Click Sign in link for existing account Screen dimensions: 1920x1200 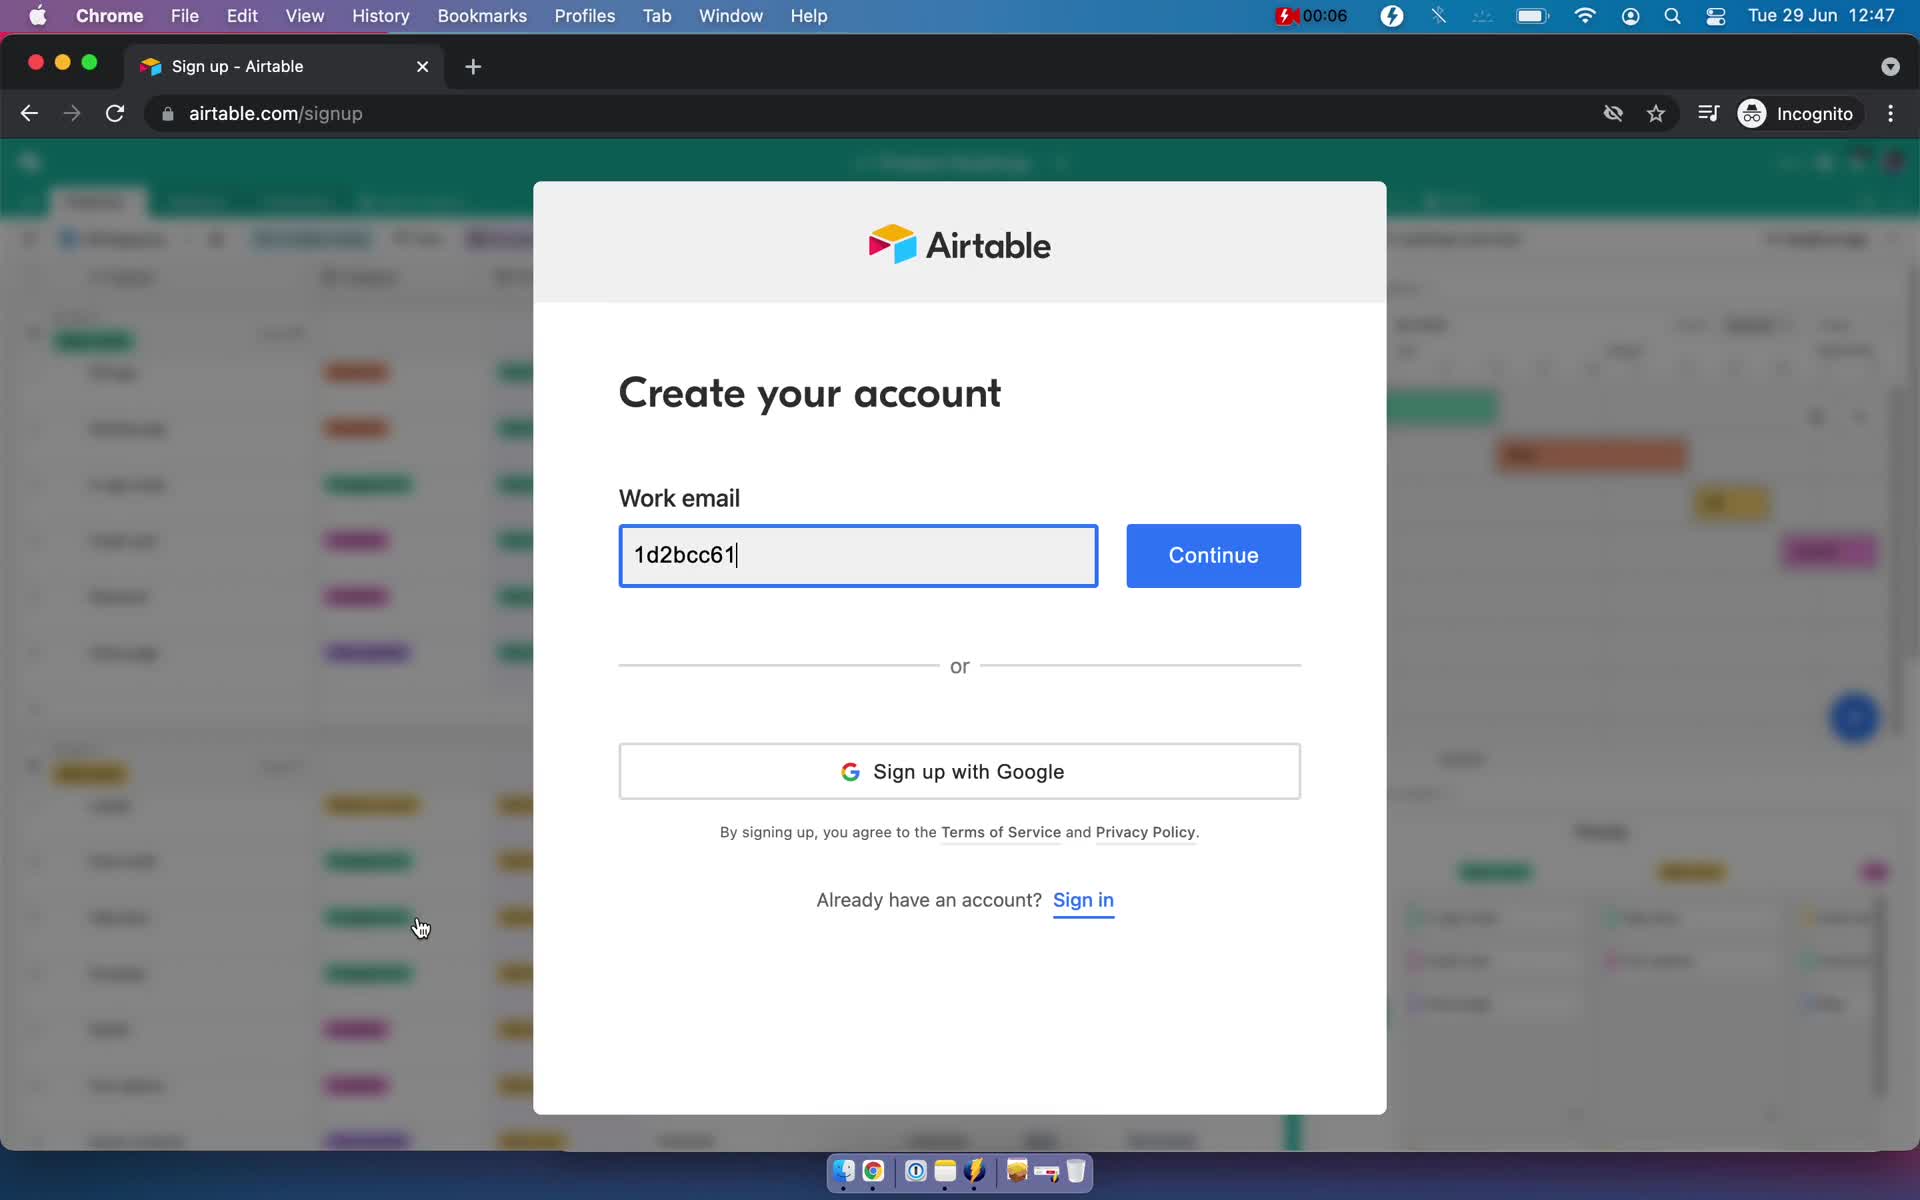click(1082, 900)
